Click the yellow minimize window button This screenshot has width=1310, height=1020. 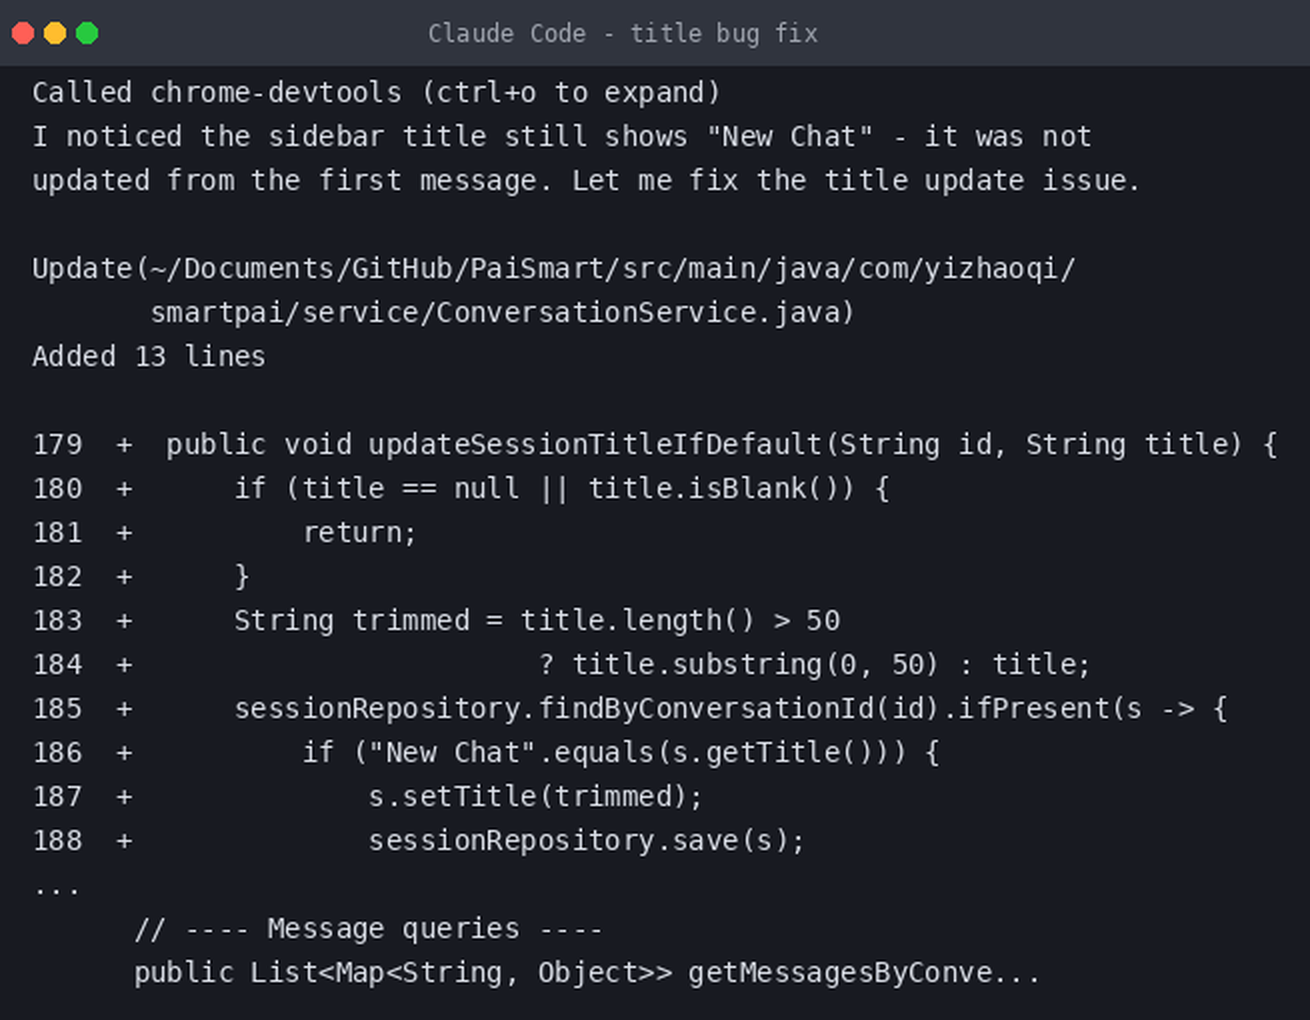pyautogui.click(x=55, y=33)
